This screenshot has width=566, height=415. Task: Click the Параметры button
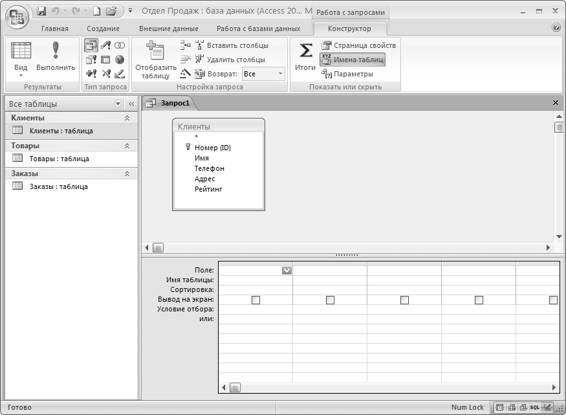(347, 74)
